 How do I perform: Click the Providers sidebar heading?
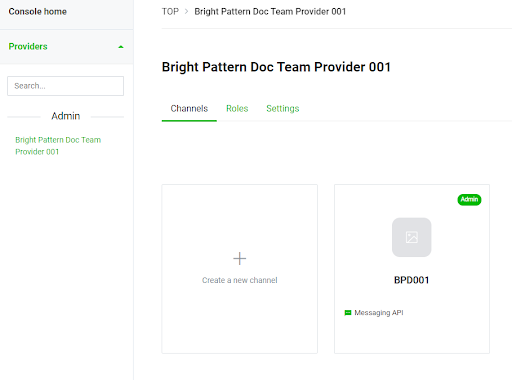click(x=28, y=46)
